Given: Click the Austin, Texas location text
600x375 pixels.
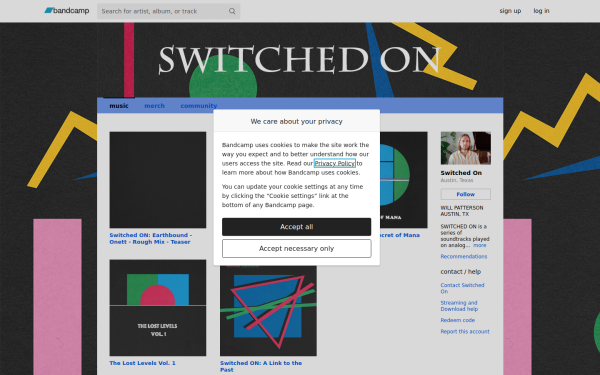Looking at the screenshot, I should tap(457, 180).
